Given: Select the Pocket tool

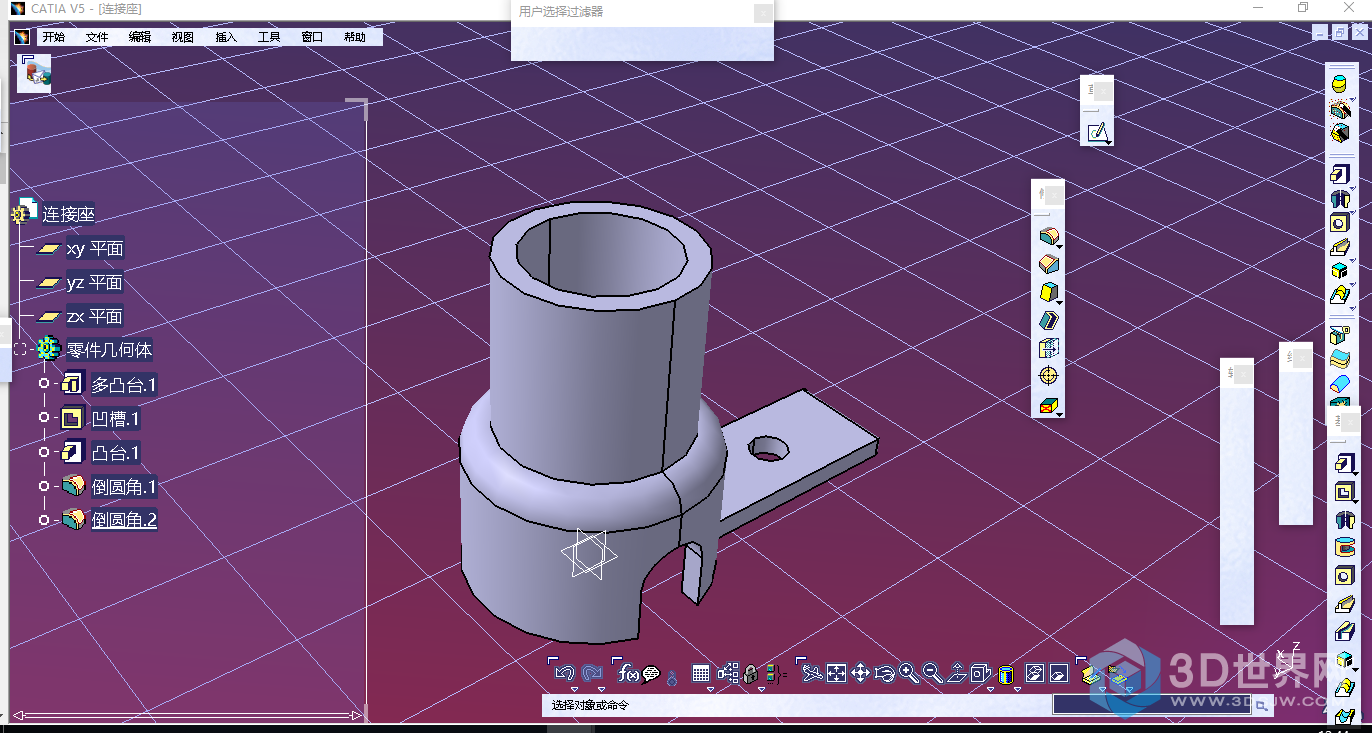Looking at the screenshot, I should pos(1345,491).
